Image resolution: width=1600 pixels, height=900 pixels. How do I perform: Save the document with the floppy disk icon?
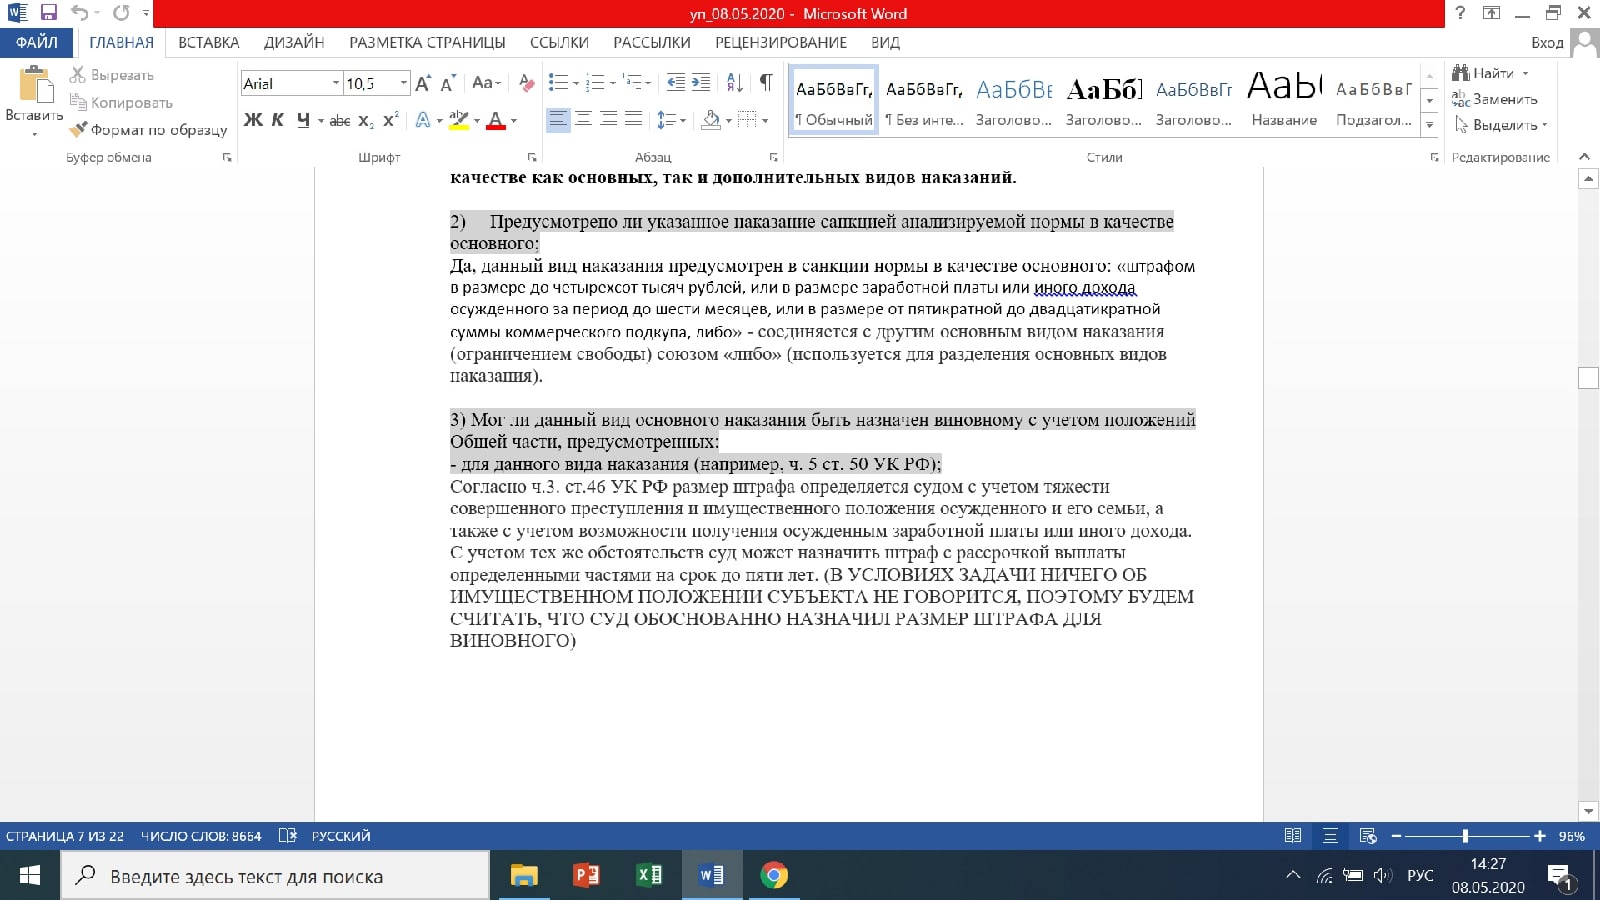click(48, 13)
